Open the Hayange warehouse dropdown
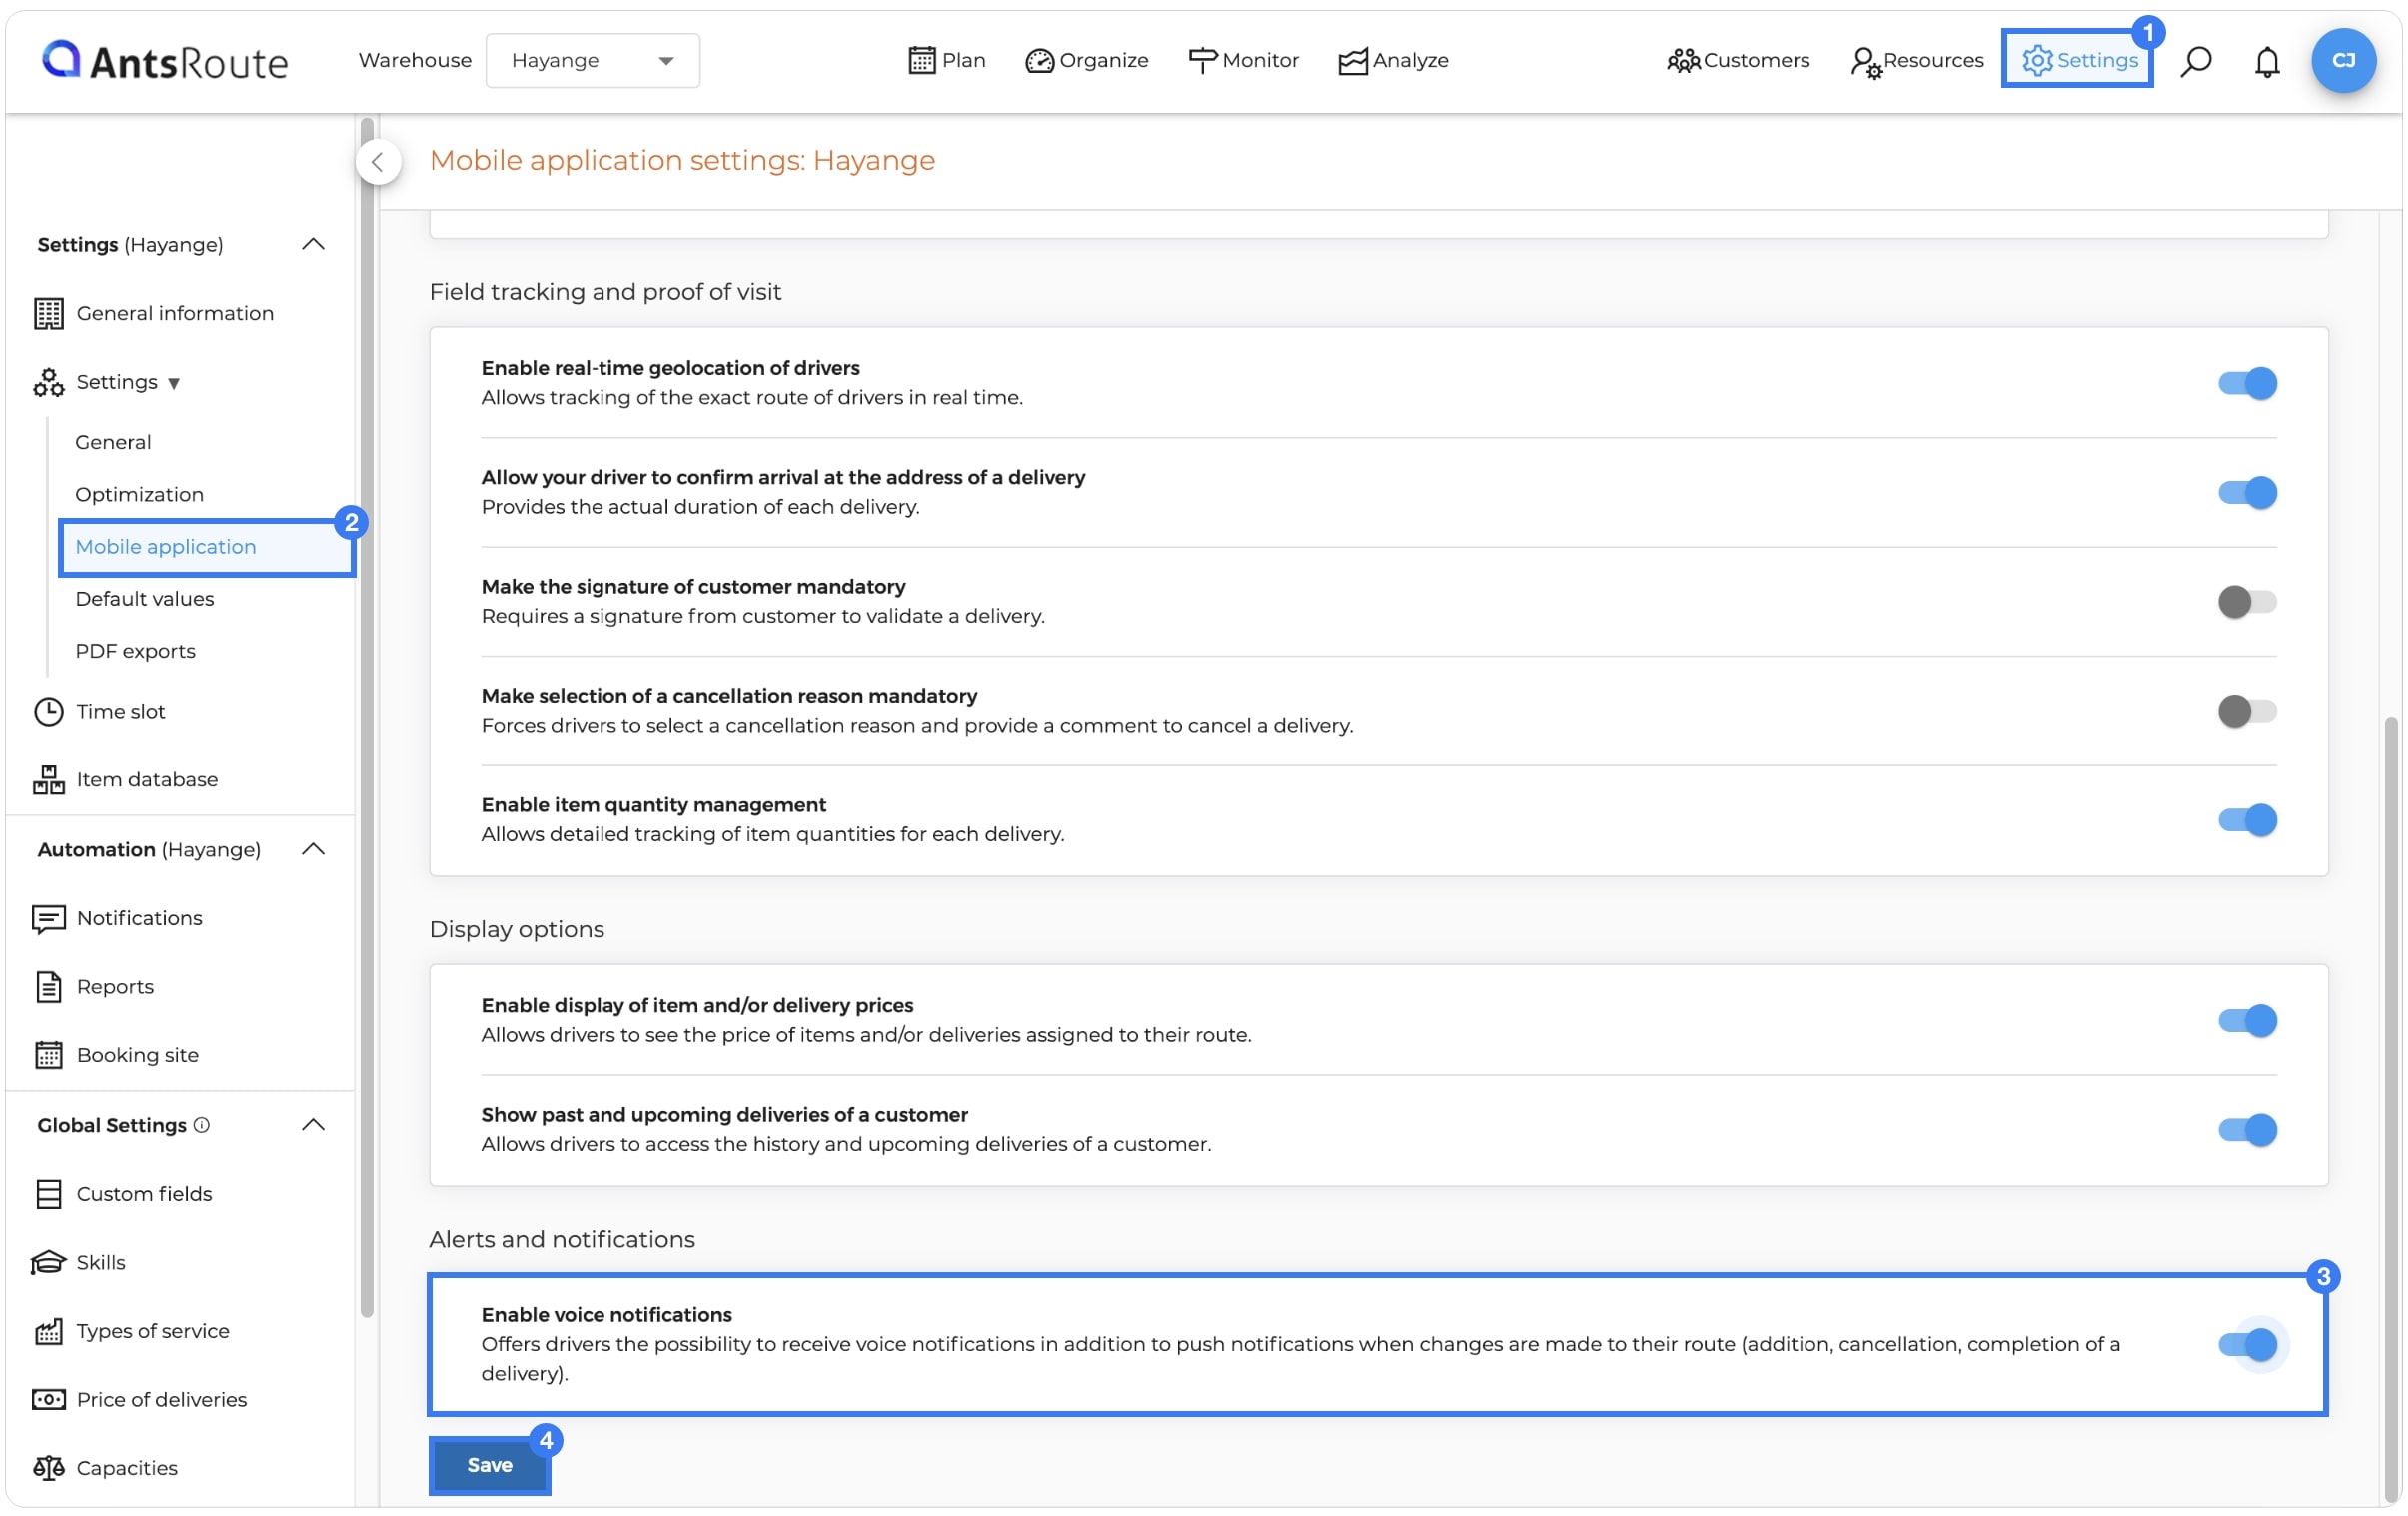Viewport: 2408px width, 1516px height. 592,61
